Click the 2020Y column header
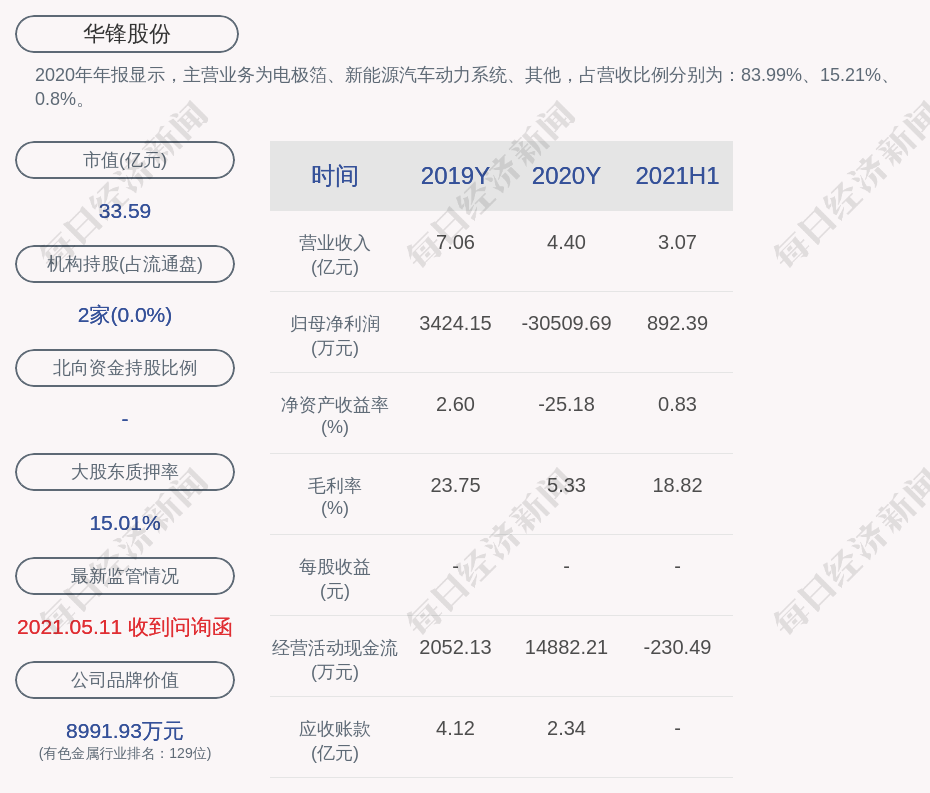Viewport: 930px width, 793px height. point(566,176)
